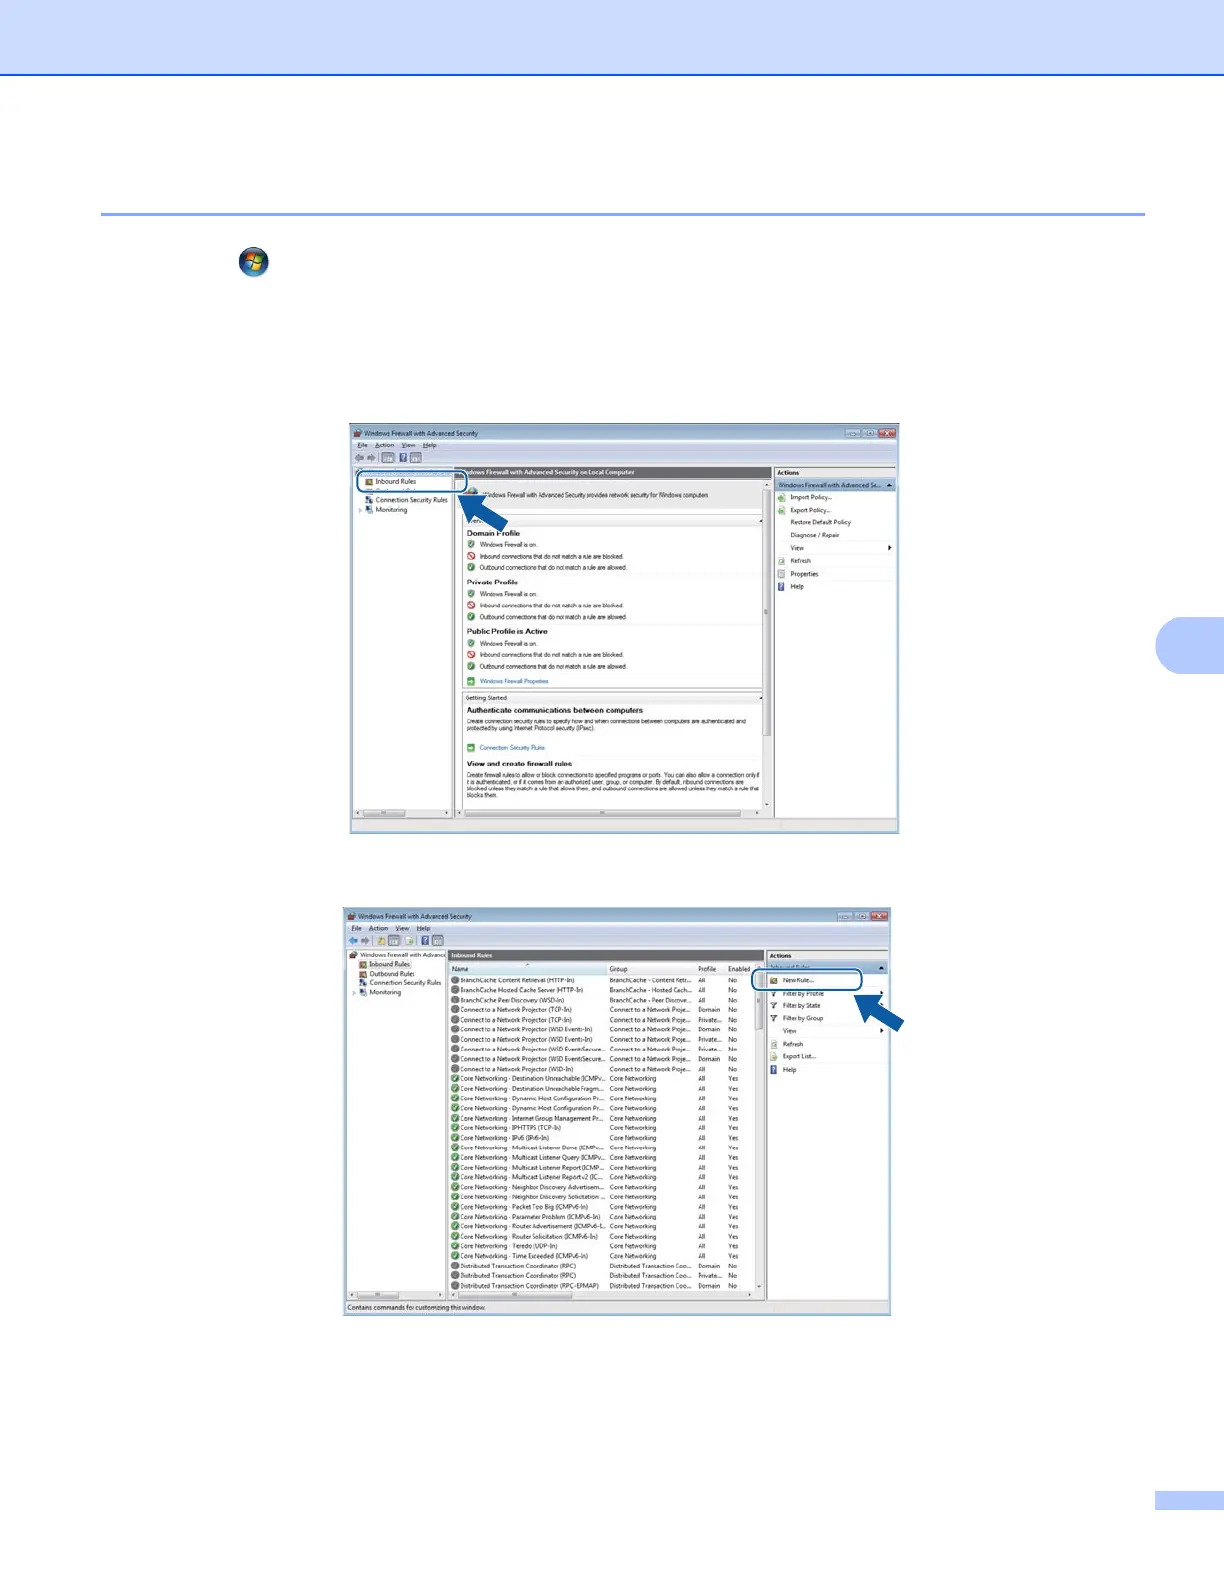Click blue Help icon in Inbound Rules window toolbar
The width and height of the screenshot is (1224, 1584).
[x=425, y=940]
